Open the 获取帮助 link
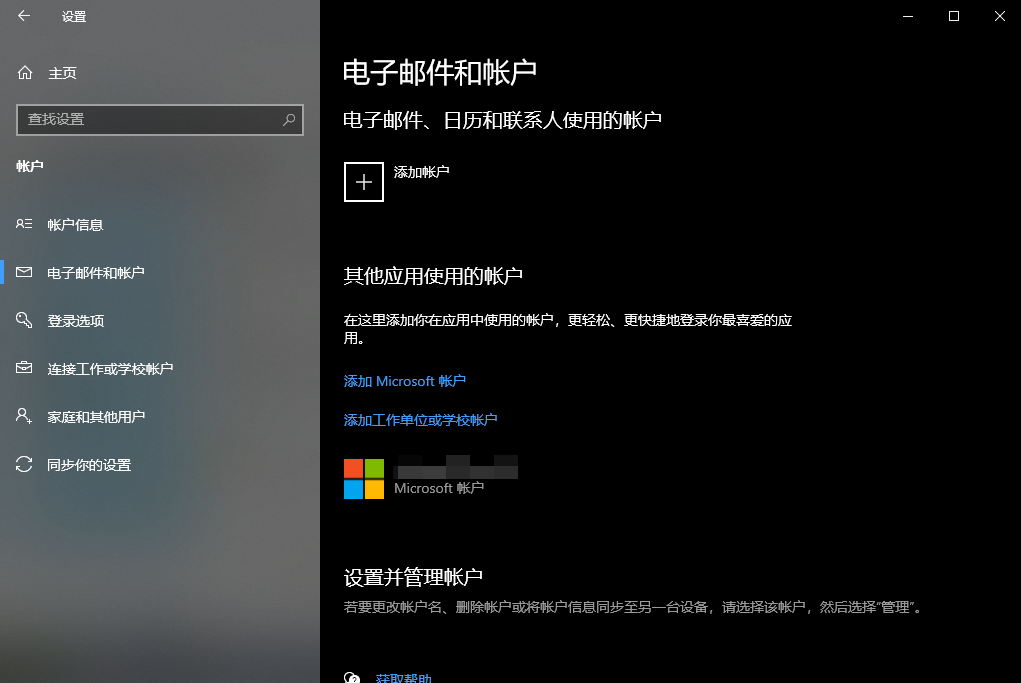 pos(404,677)
